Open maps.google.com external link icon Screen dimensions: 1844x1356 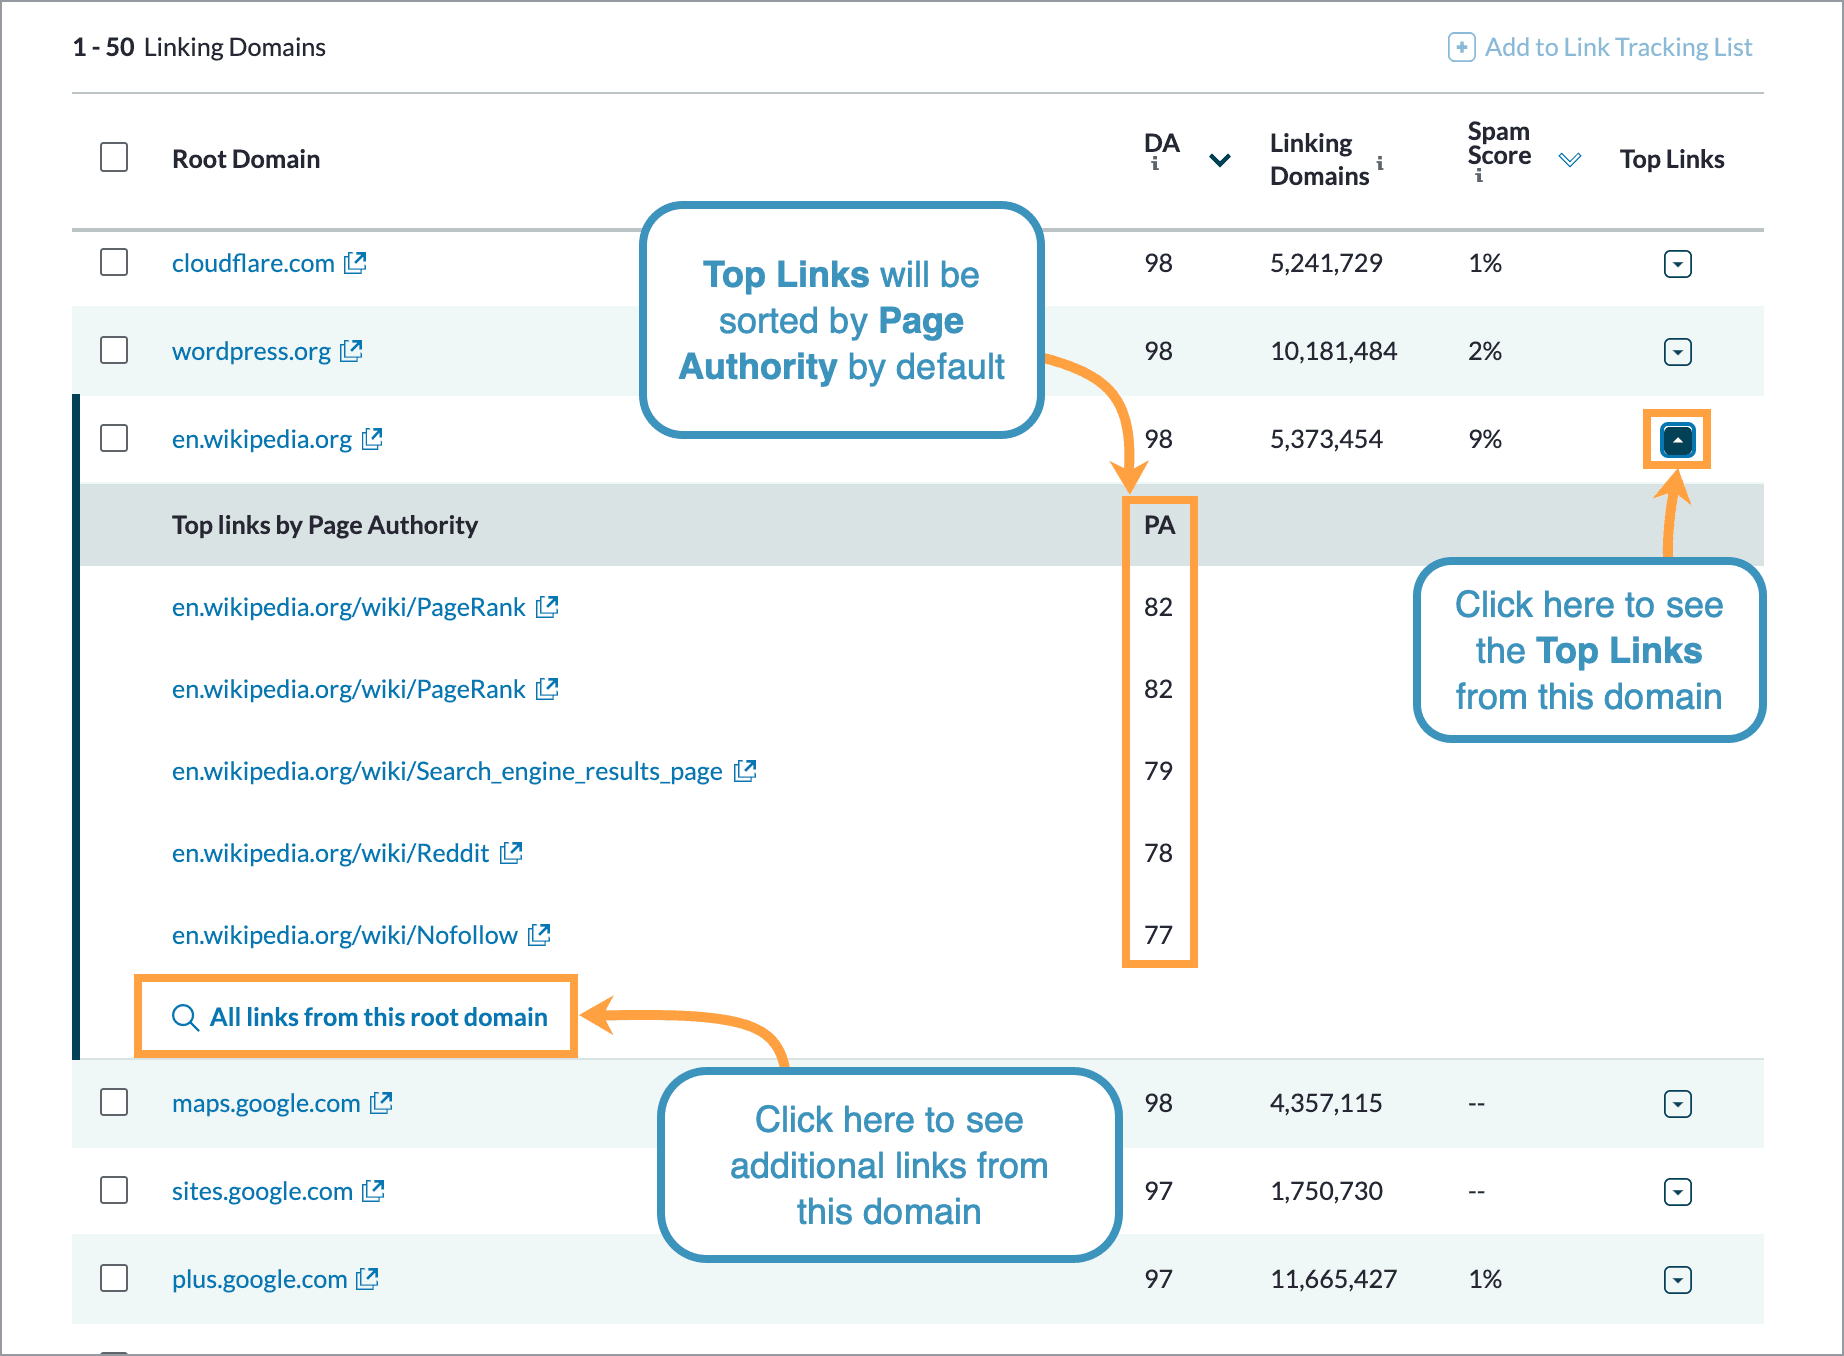pos(381,1103)
